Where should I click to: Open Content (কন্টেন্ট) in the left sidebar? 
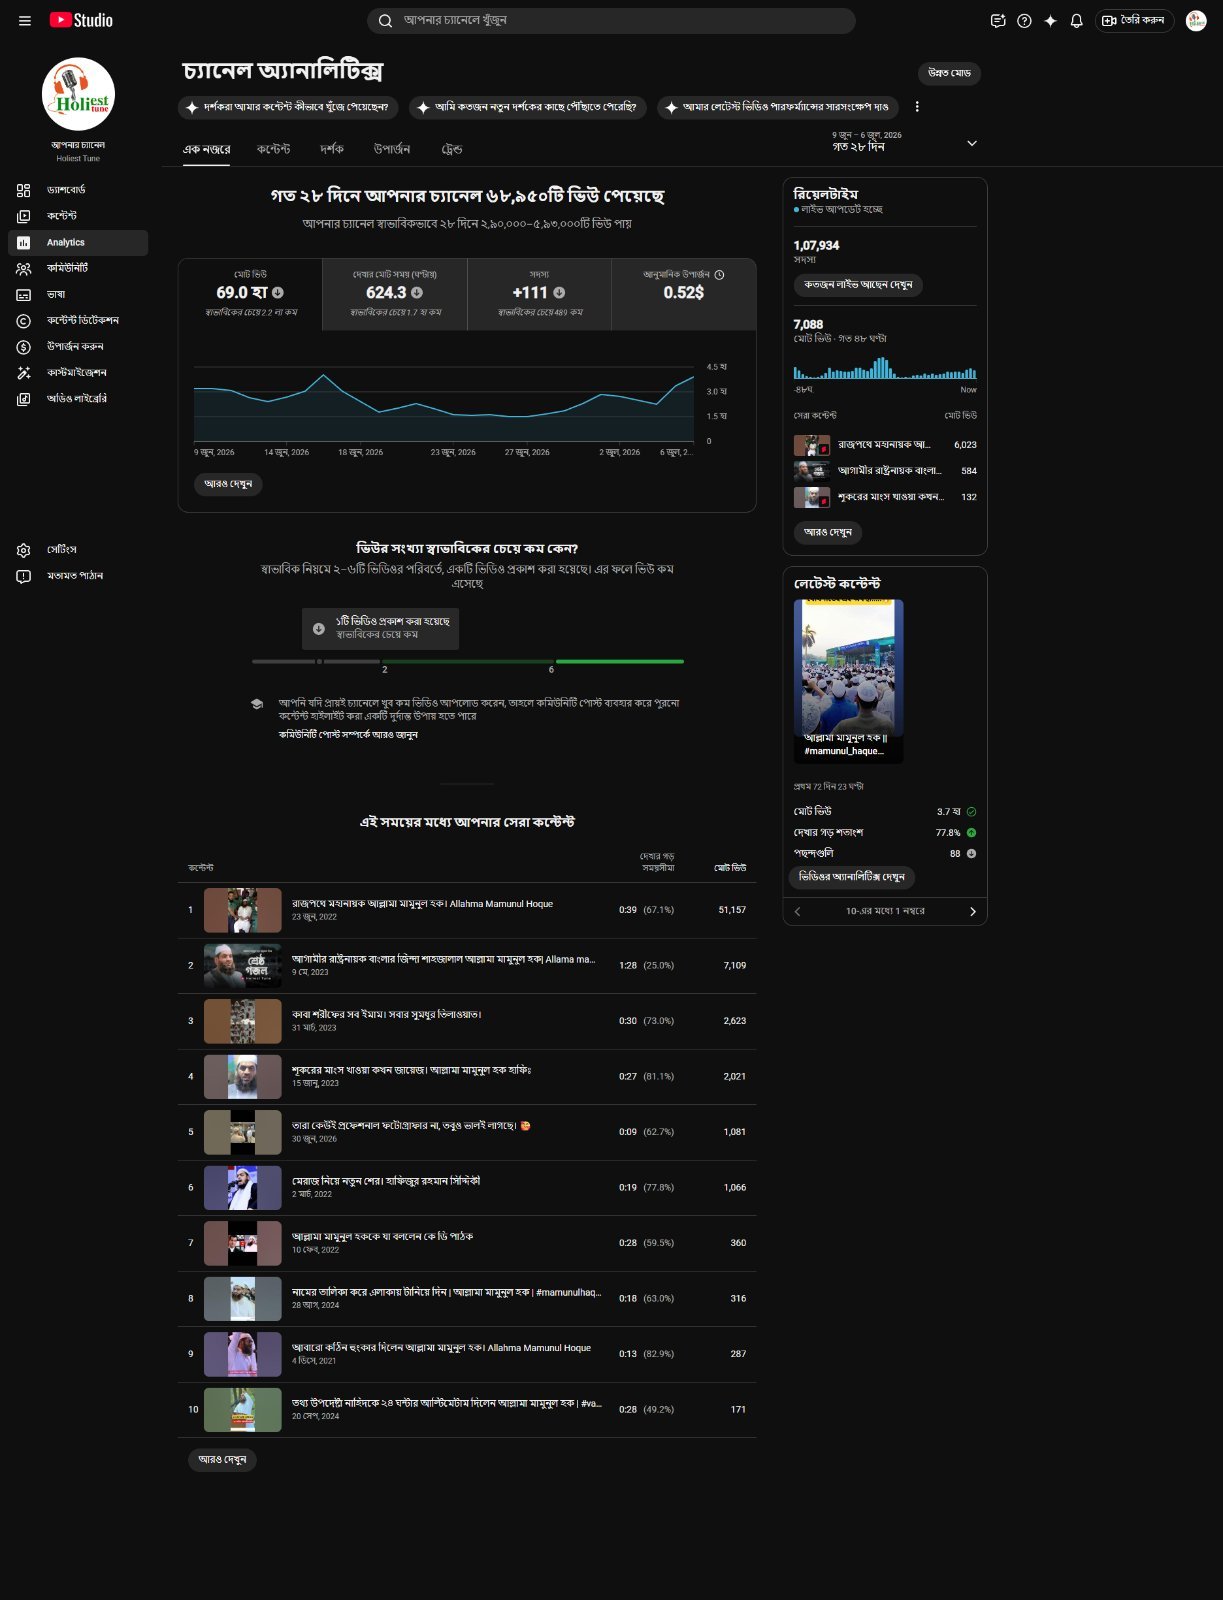pyautogui.click(x=78, y=216)
